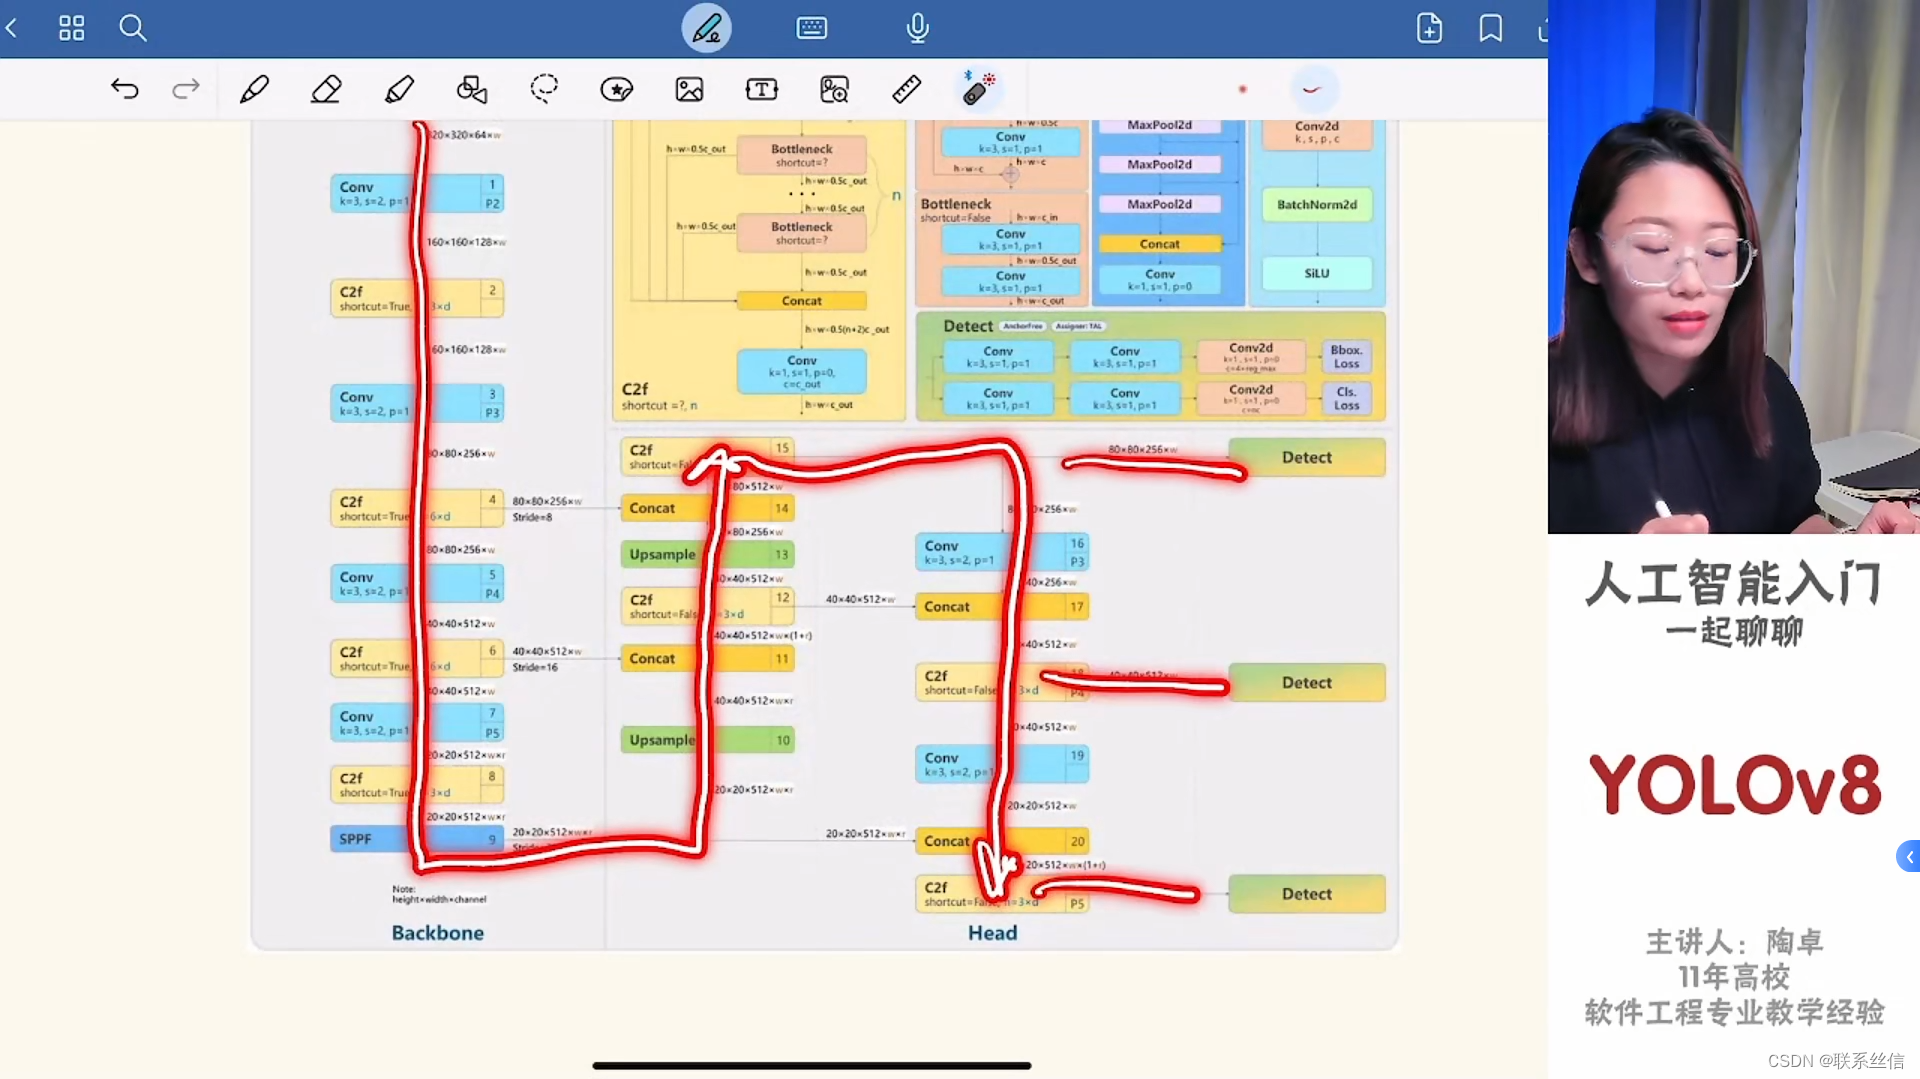This screenshot has width=1920, height=1079.
Task: Click the Cls. Loss box
Action: click(1346, 398)
